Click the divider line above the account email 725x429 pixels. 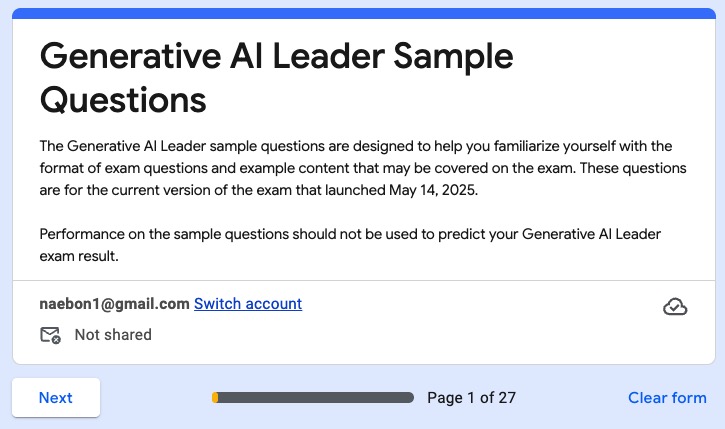(362, 281)
